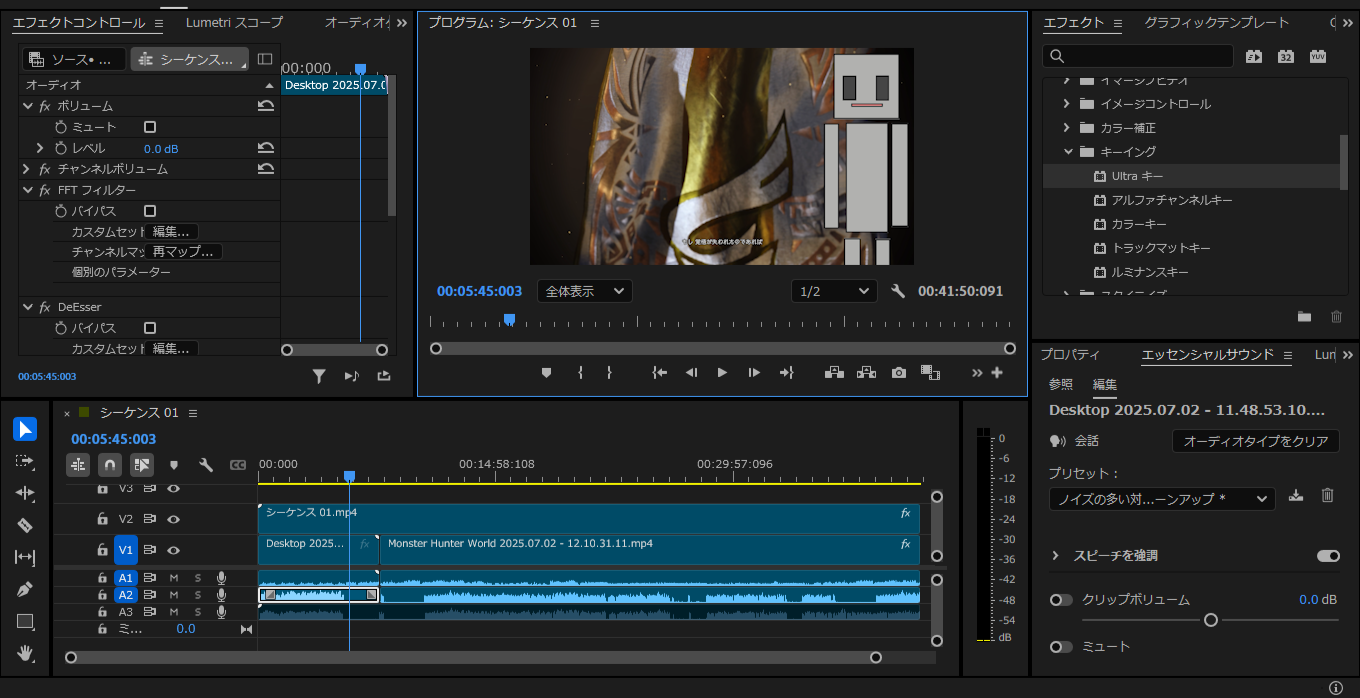Toggle nest insert sequence button
Image resolution: width=1360 pixels, height=698 pixels.
pos(78,465)
